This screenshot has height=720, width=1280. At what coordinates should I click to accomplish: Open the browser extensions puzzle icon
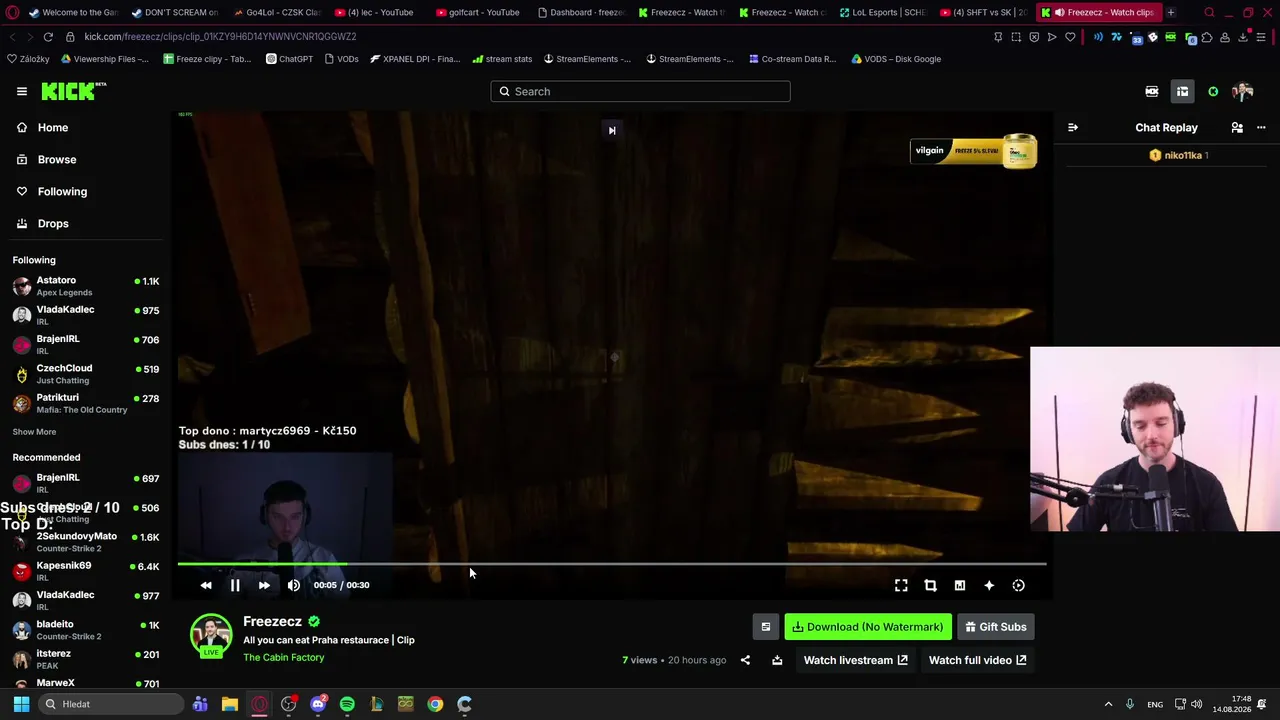pyautogui.click(x=1207, y=37)
